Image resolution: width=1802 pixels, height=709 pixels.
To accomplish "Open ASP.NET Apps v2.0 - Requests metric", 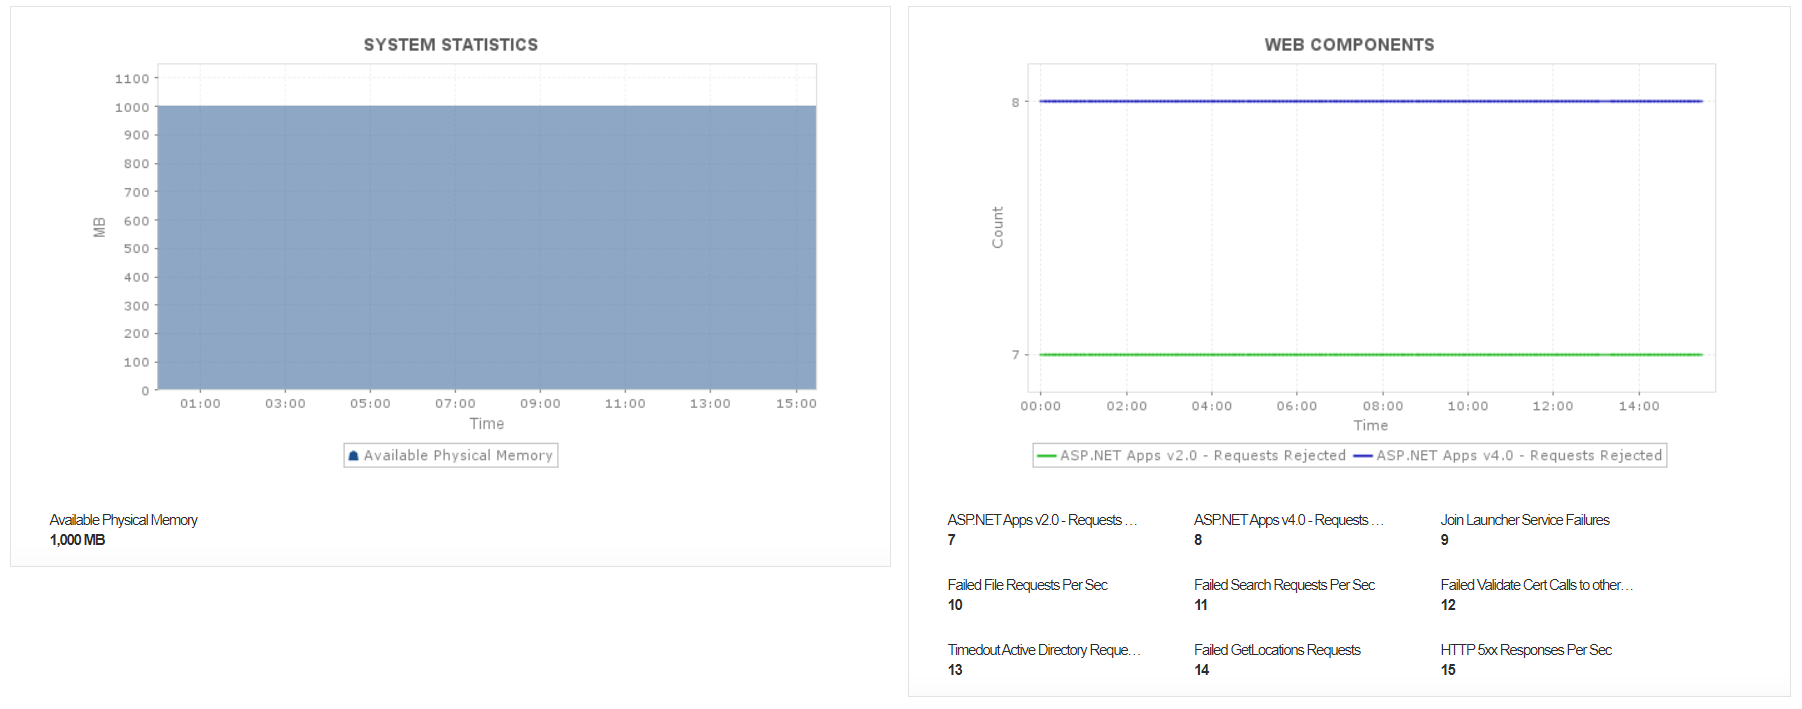I will (x=1042, y=520).
